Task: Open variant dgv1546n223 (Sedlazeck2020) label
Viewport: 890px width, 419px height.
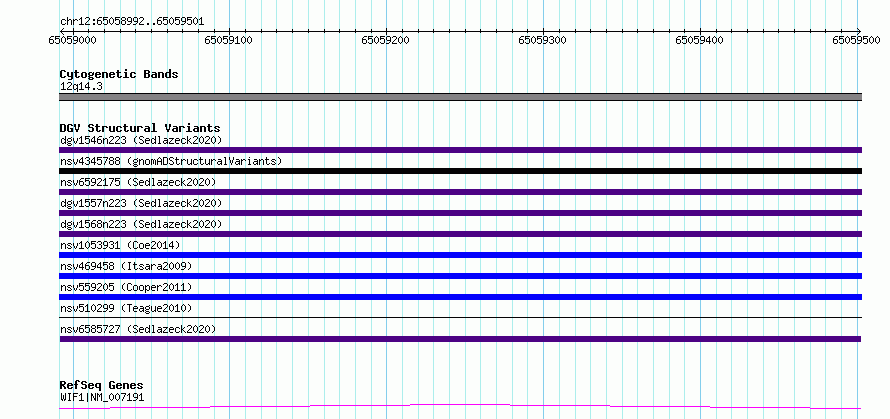Action: click(x=141, y=140)
